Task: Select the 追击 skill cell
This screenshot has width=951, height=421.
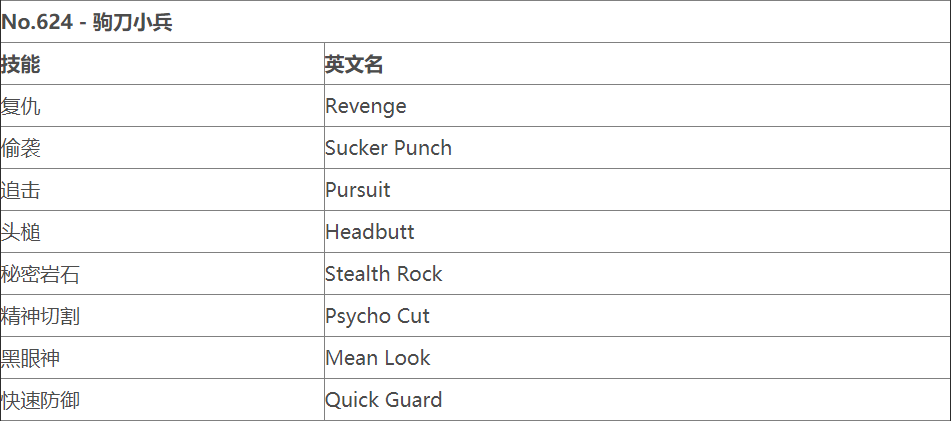Action: point(21,190)
